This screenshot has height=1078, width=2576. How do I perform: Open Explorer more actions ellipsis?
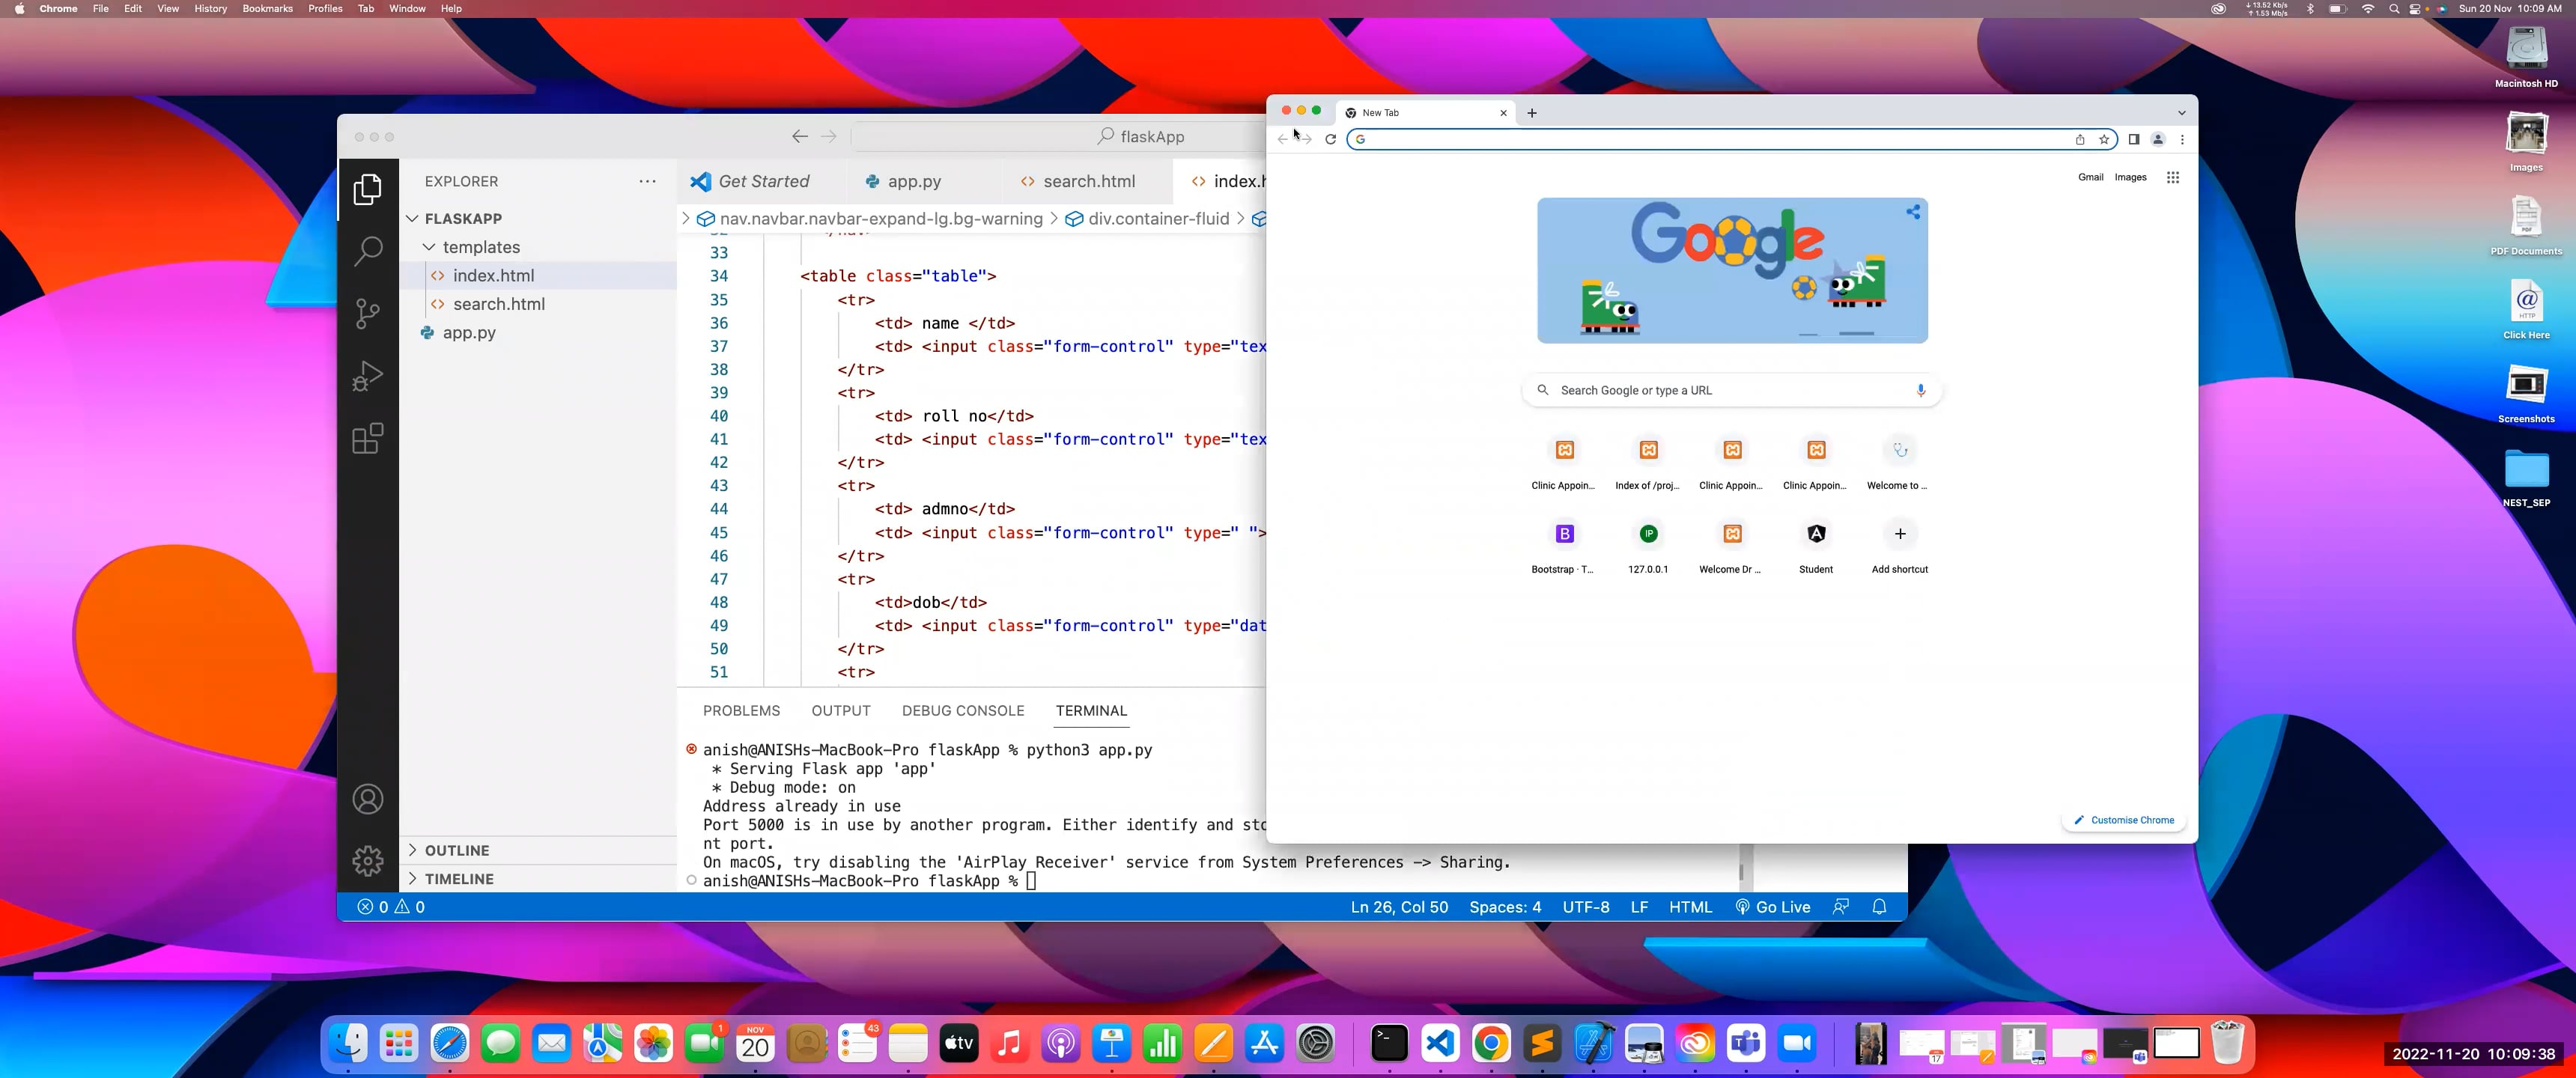coord(648,181)
